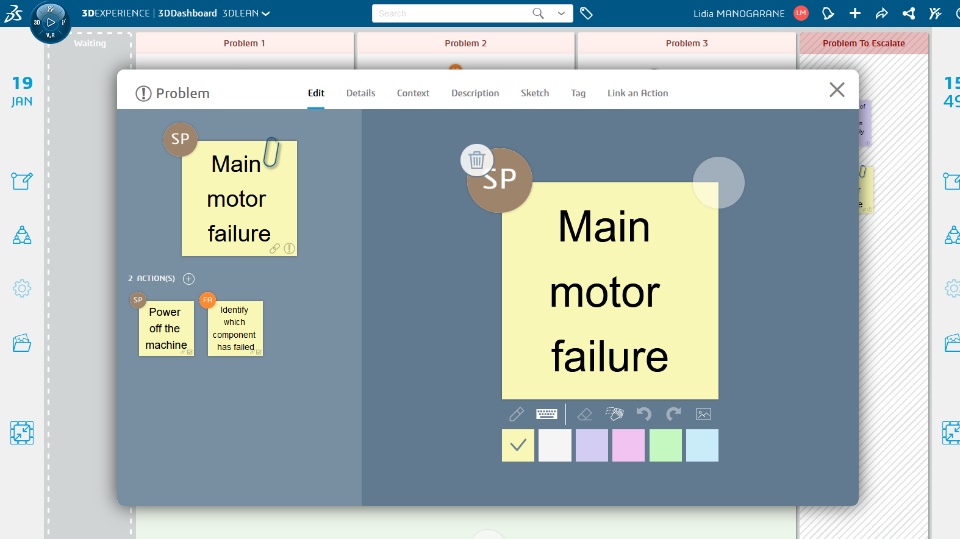Click the search magnifier icon
Screen dimensions: 960x539
coord(538,13)
